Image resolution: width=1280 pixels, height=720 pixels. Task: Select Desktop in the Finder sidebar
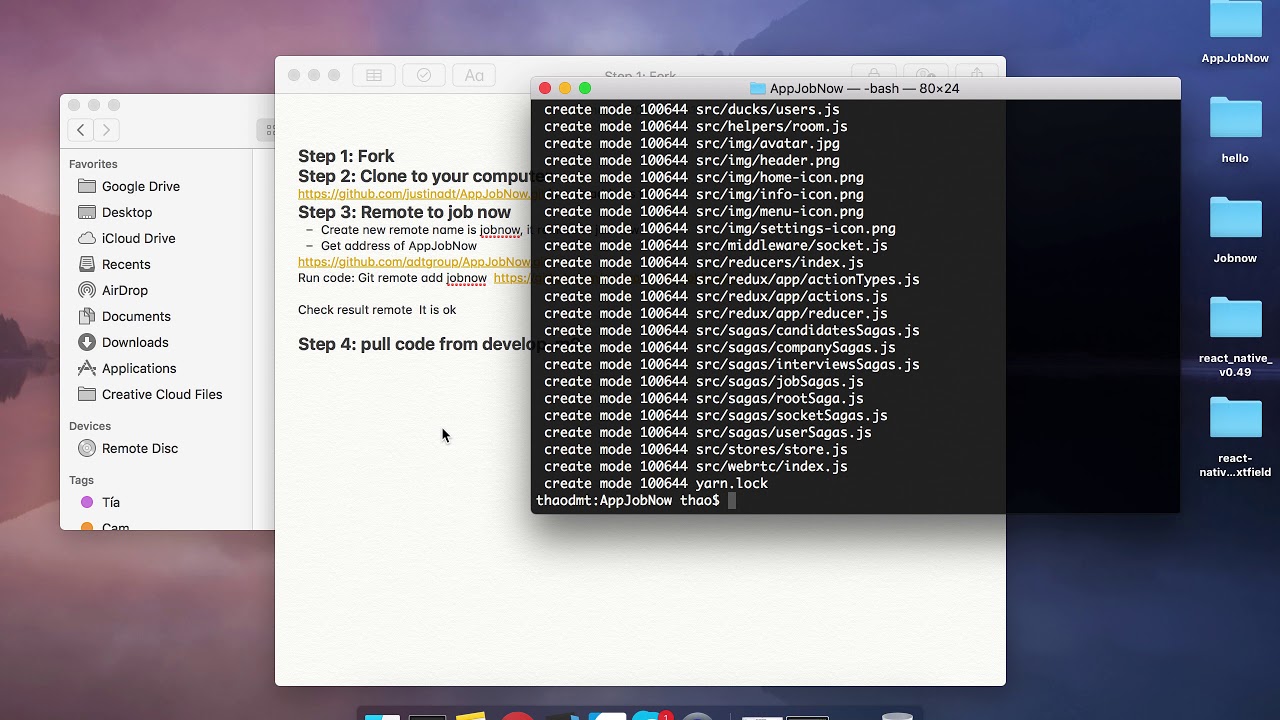point(127,212)
